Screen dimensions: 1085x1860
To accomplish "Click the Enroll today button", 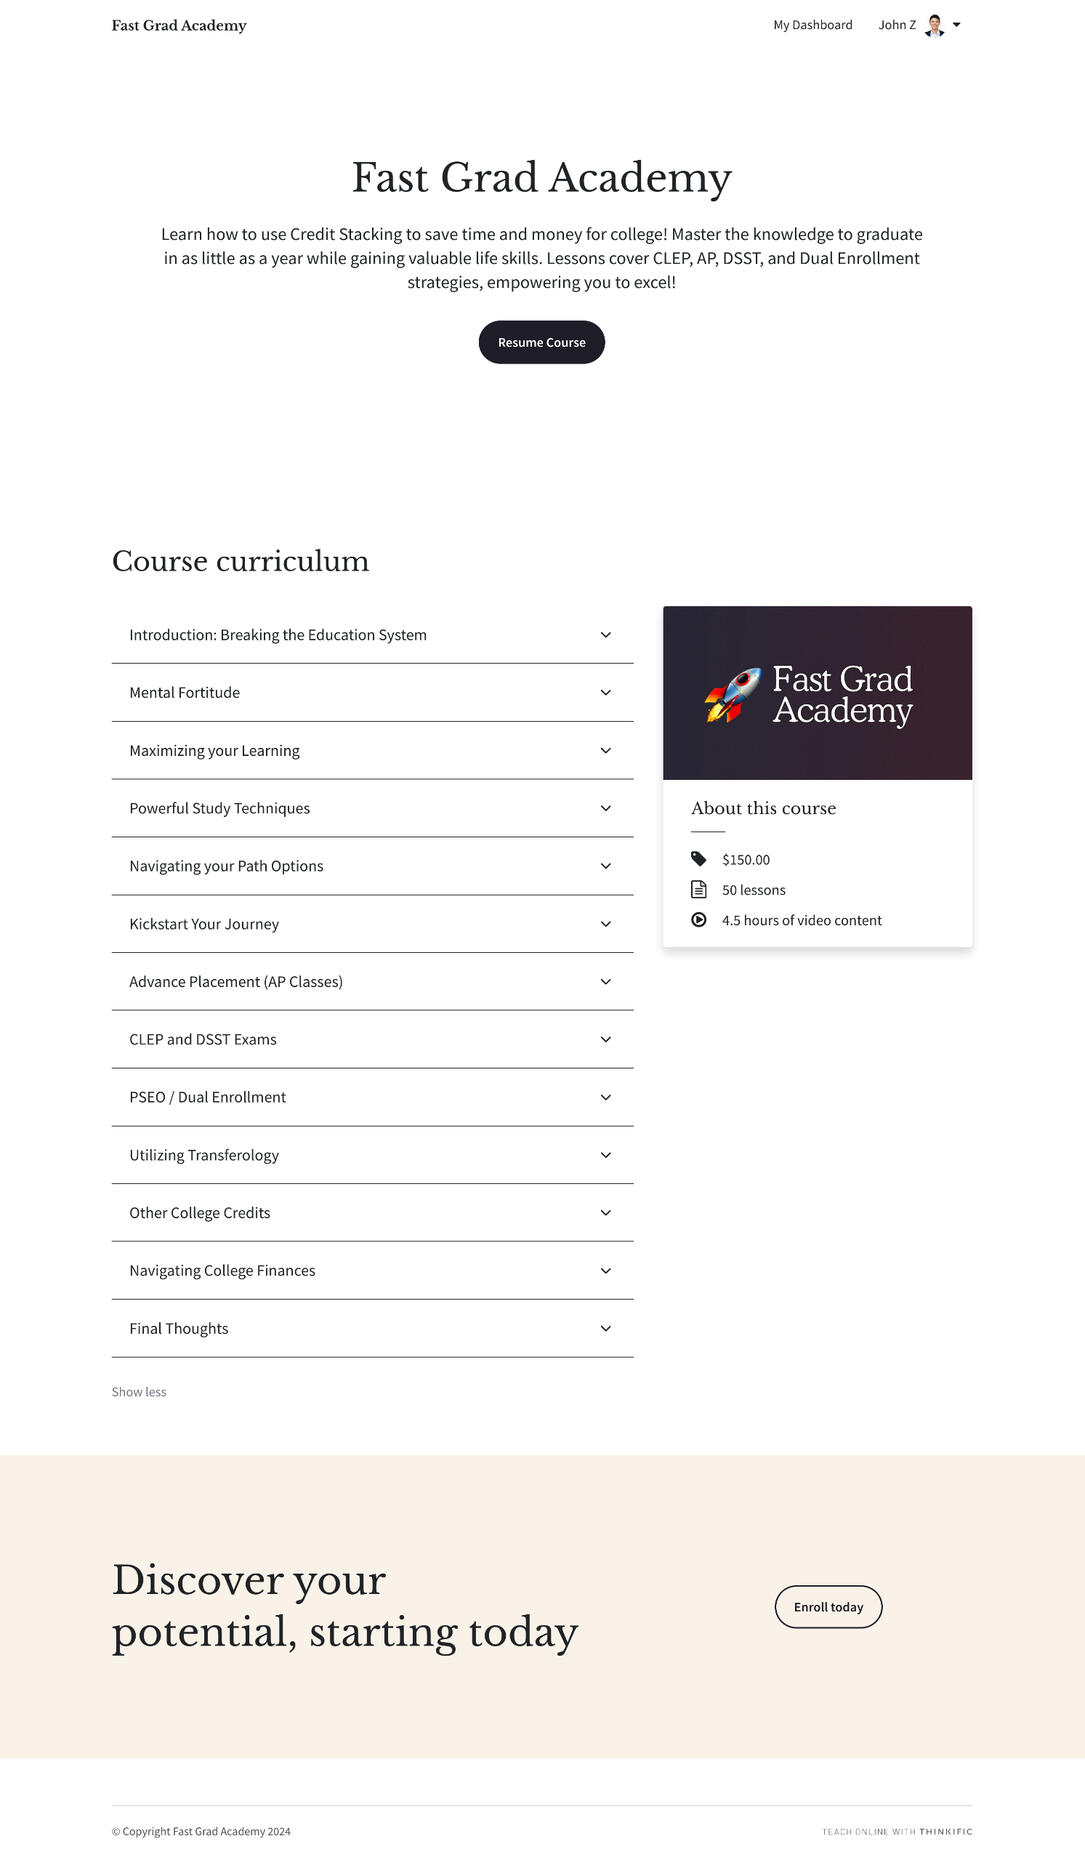I will [x=828, y=1607].
